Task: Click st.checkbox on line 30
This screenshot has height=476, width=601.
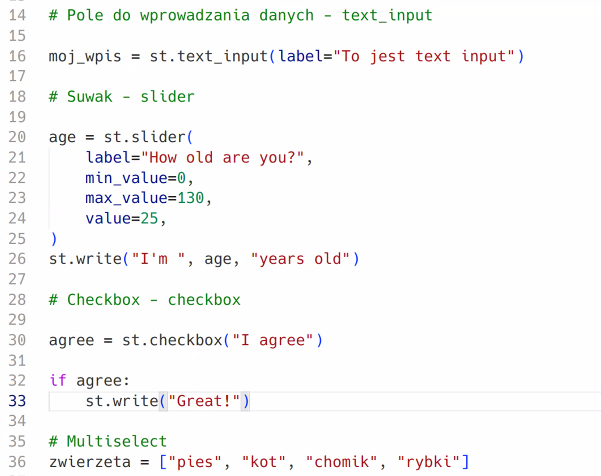Action: tap(172, 340)
